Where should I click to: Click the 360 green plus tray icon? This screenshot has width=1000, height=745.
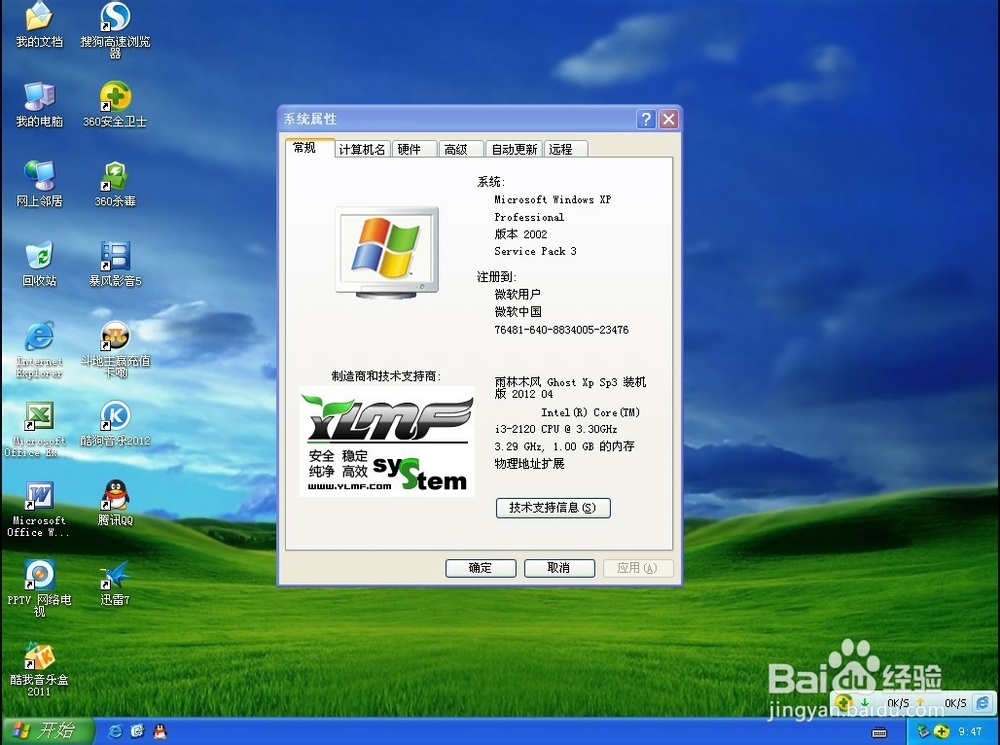coord(941,731)
